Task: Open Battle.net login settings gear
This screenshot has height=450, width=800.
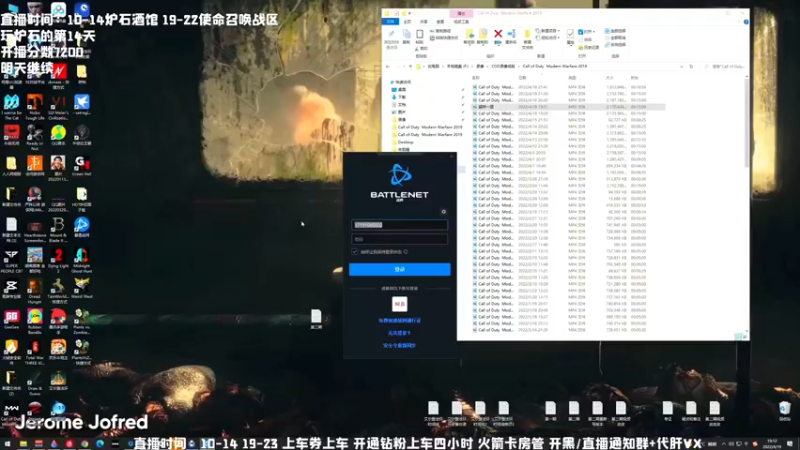Action: pos(443,211)
